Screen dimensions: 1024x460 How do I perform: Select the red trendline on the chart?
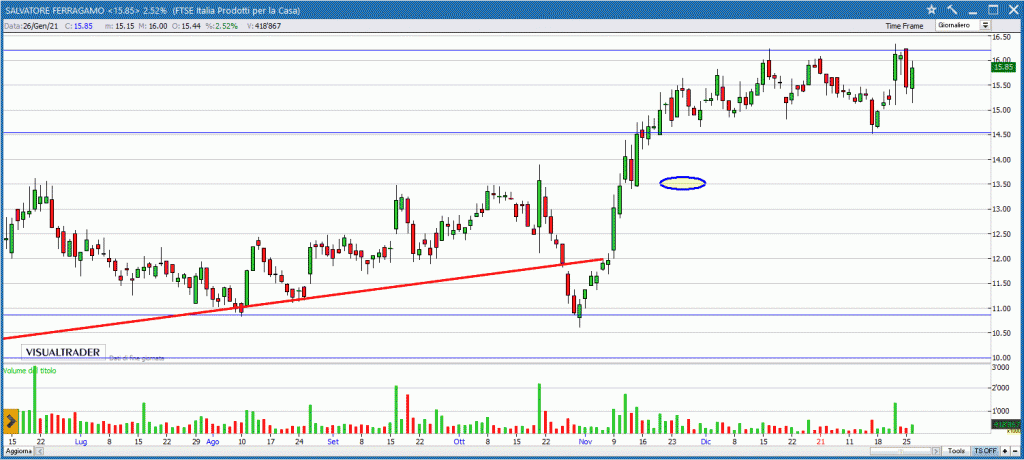tap(302, 299)
